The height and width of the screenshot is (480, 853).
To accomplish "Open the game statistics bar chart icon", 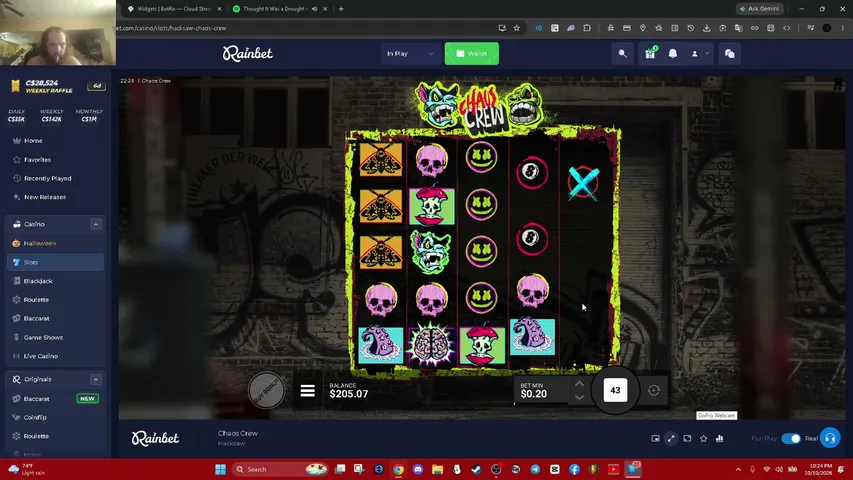I will click(x=720, y=439).
